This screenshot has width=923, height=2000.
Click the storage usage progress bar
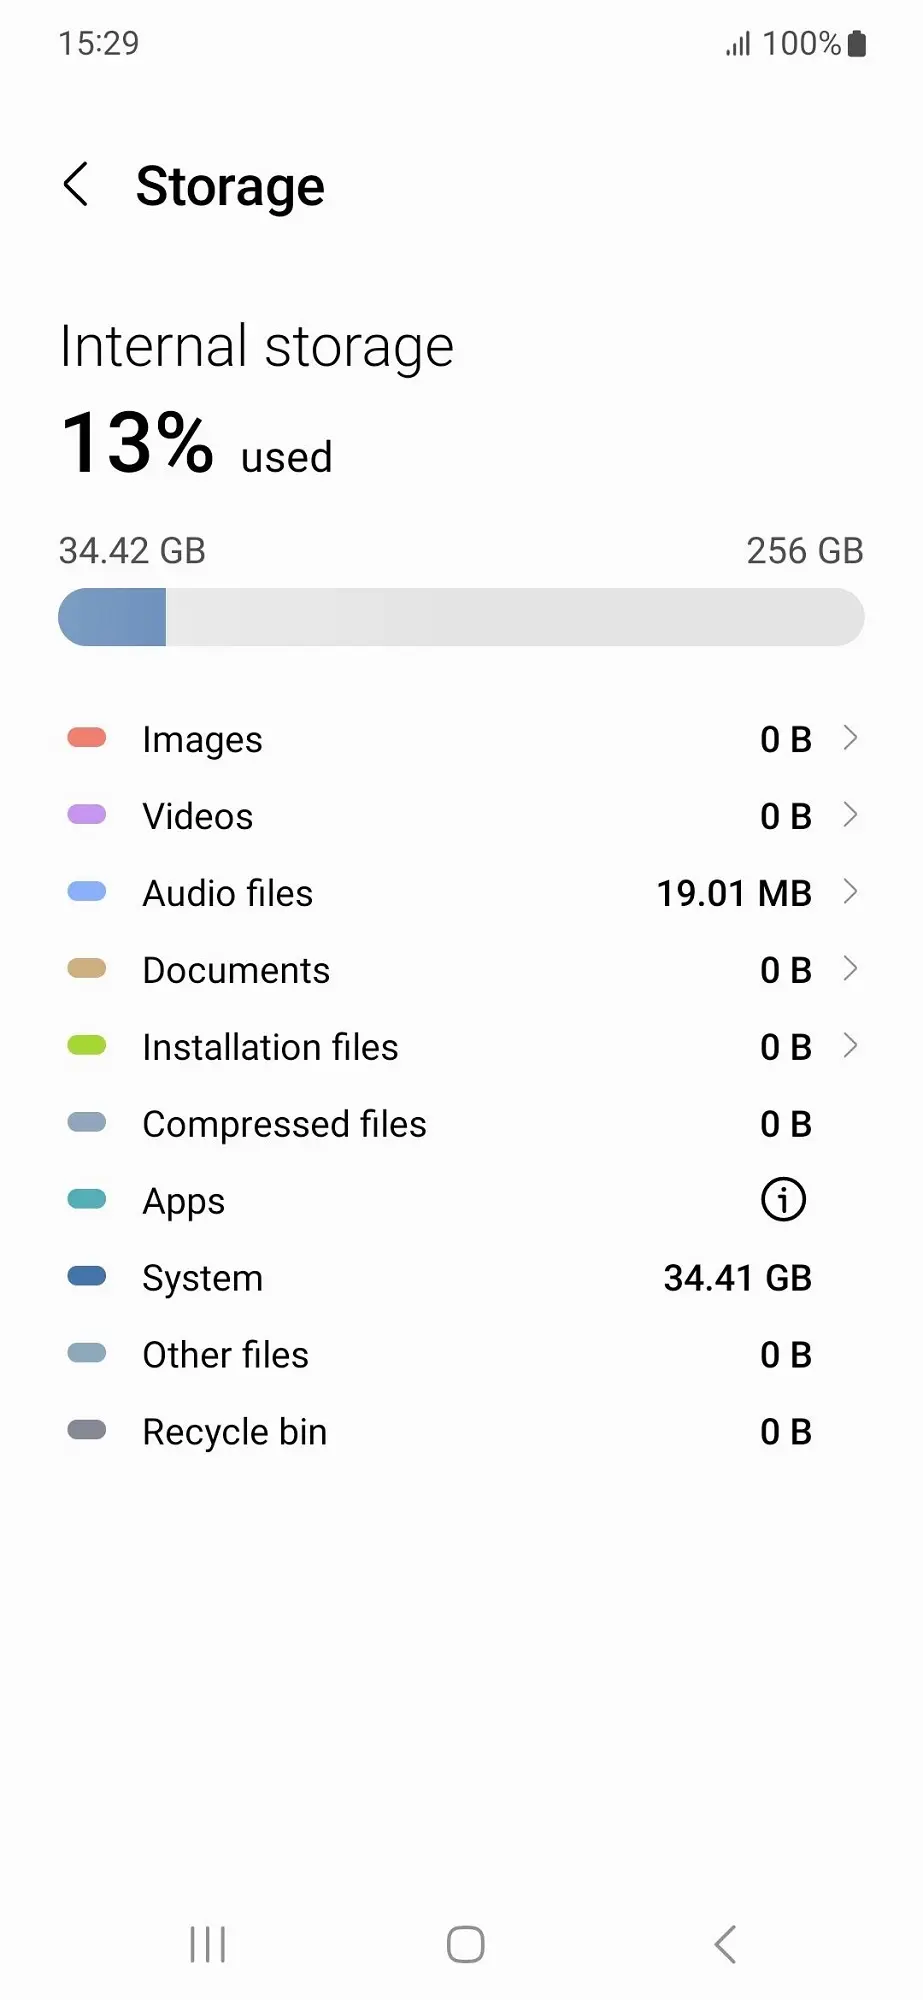point(460,616)
